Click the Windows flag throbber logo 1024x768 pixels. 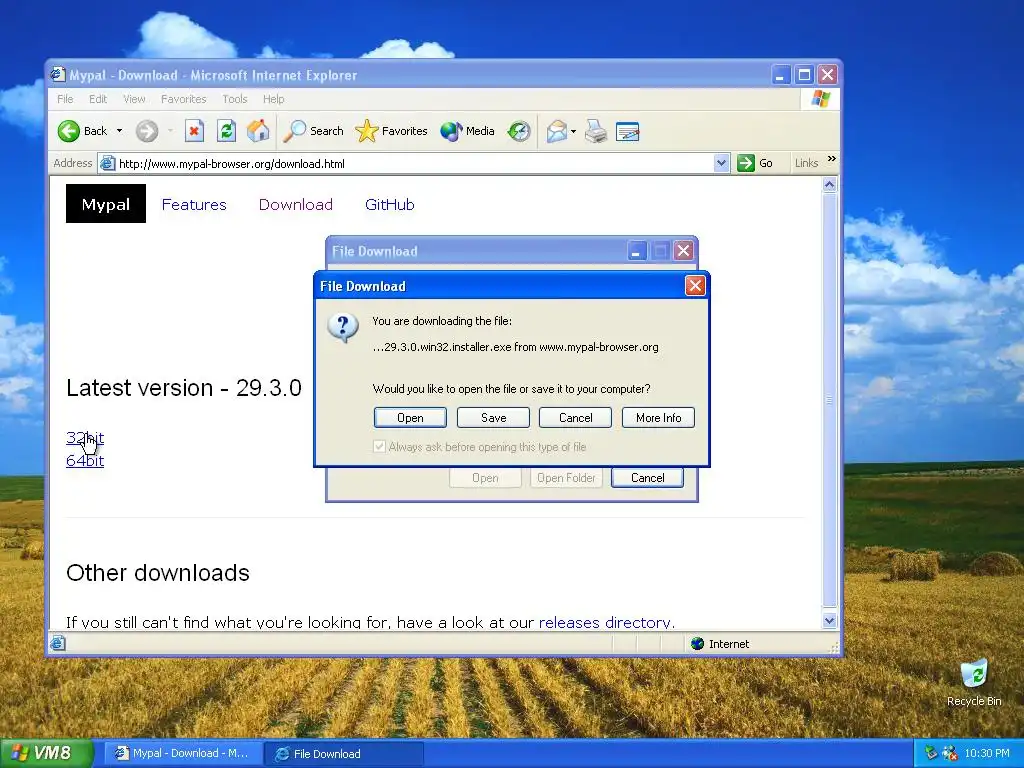click(820, 99)
